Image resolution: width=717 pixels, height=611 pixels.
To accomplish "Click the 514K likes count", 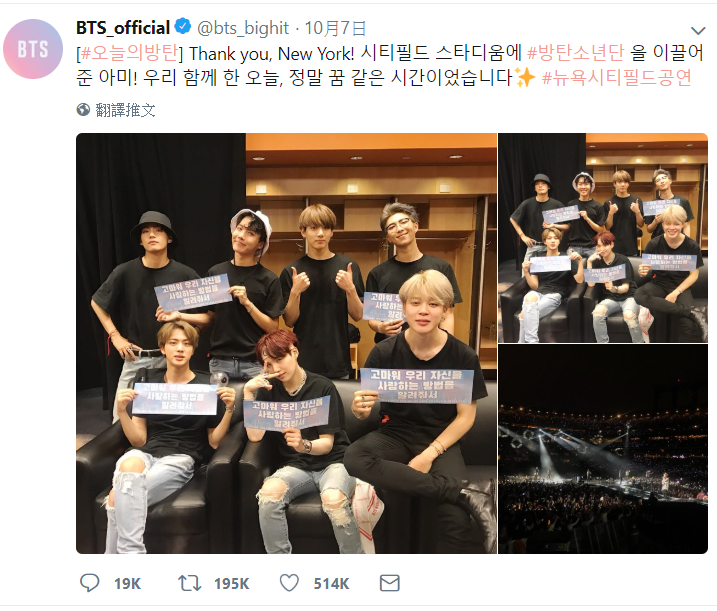I will (331, 584).
